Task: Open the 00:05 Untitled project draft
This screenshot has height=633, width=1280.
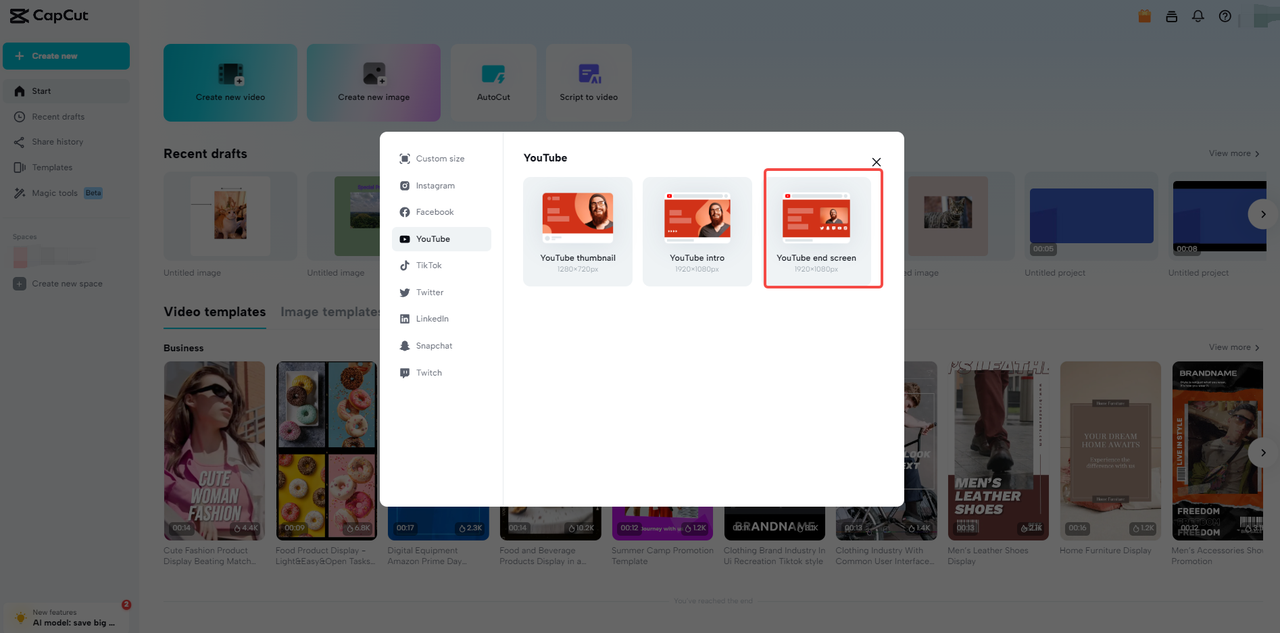Action: (x=1092, y=215)
